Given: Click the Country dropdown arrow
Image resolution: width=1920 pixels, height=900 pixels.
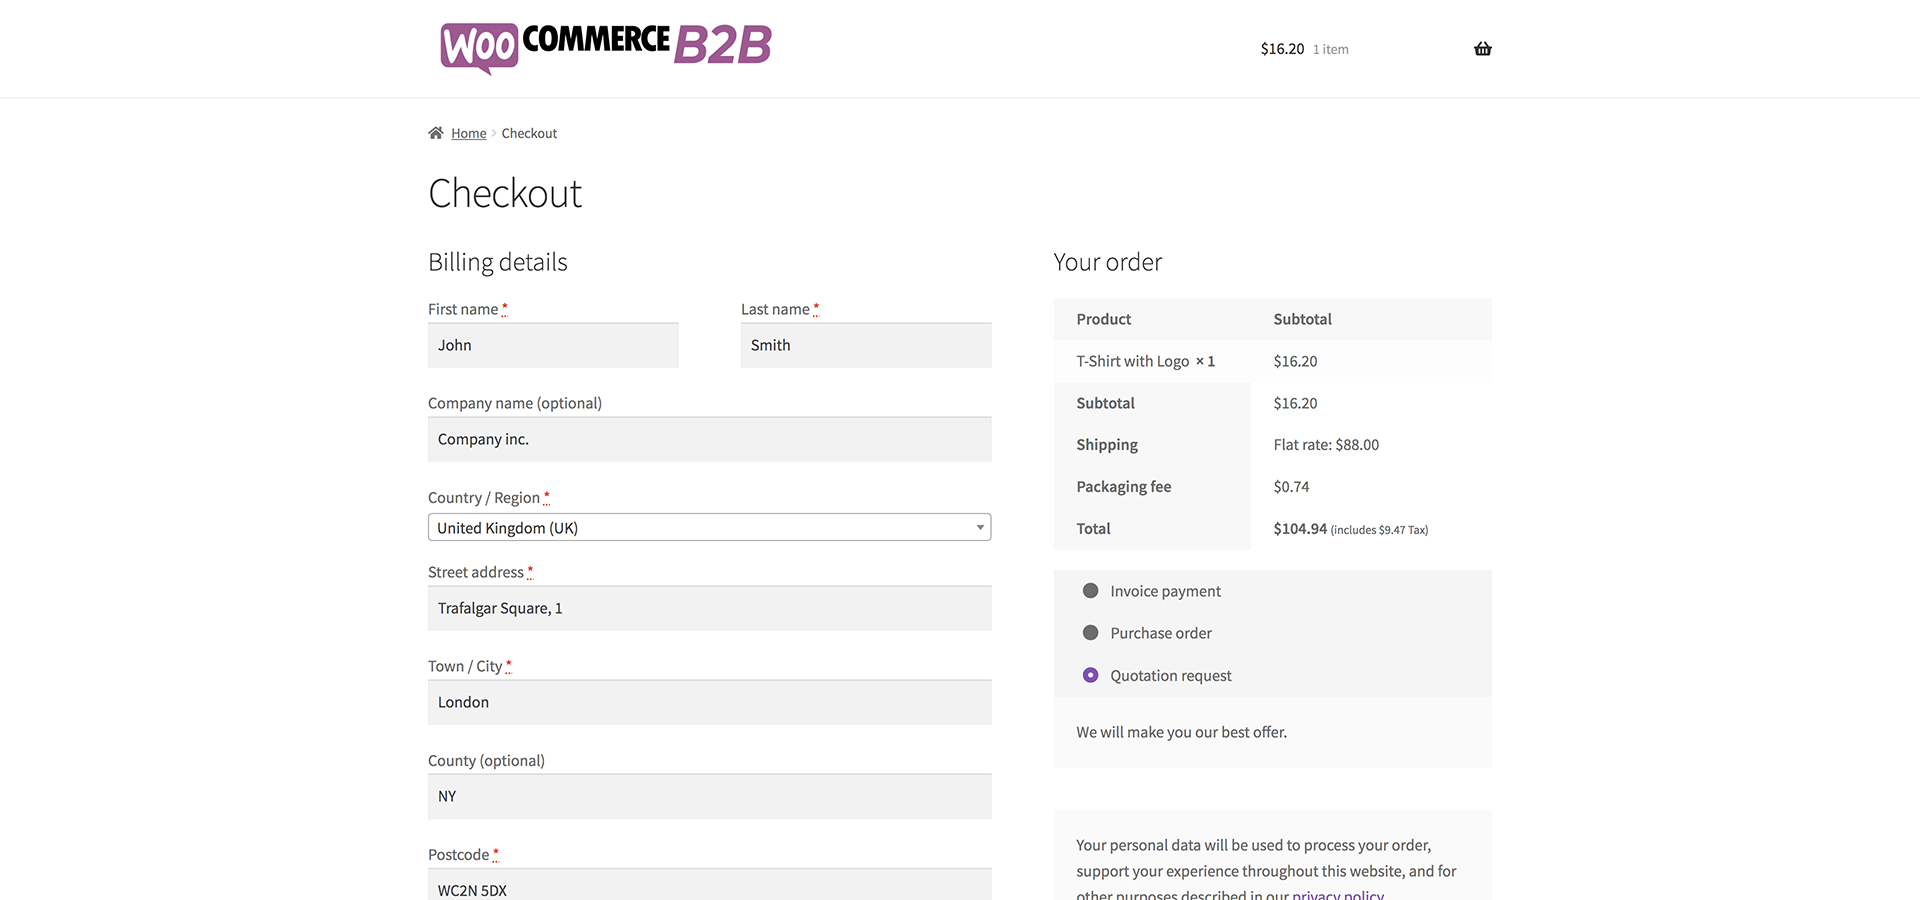Looking at the screenshot, I should 980,528.
